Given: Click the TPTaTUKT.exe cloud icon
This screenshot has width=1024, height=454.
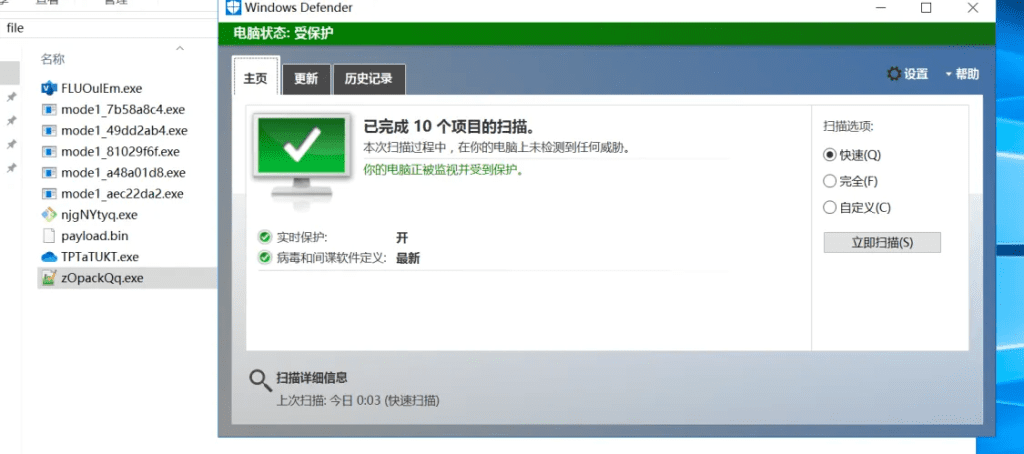Looking at the screenshot, I should tap(49, 257).
